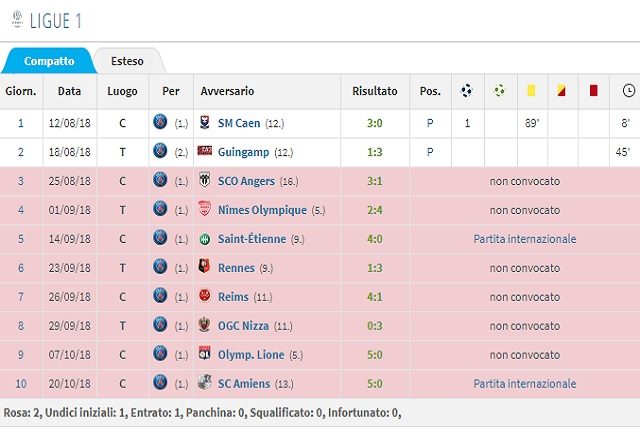Switch to the Esteso tab
Image resolution: width=640 pixels, height=427 pixels.
pos(127,61)
